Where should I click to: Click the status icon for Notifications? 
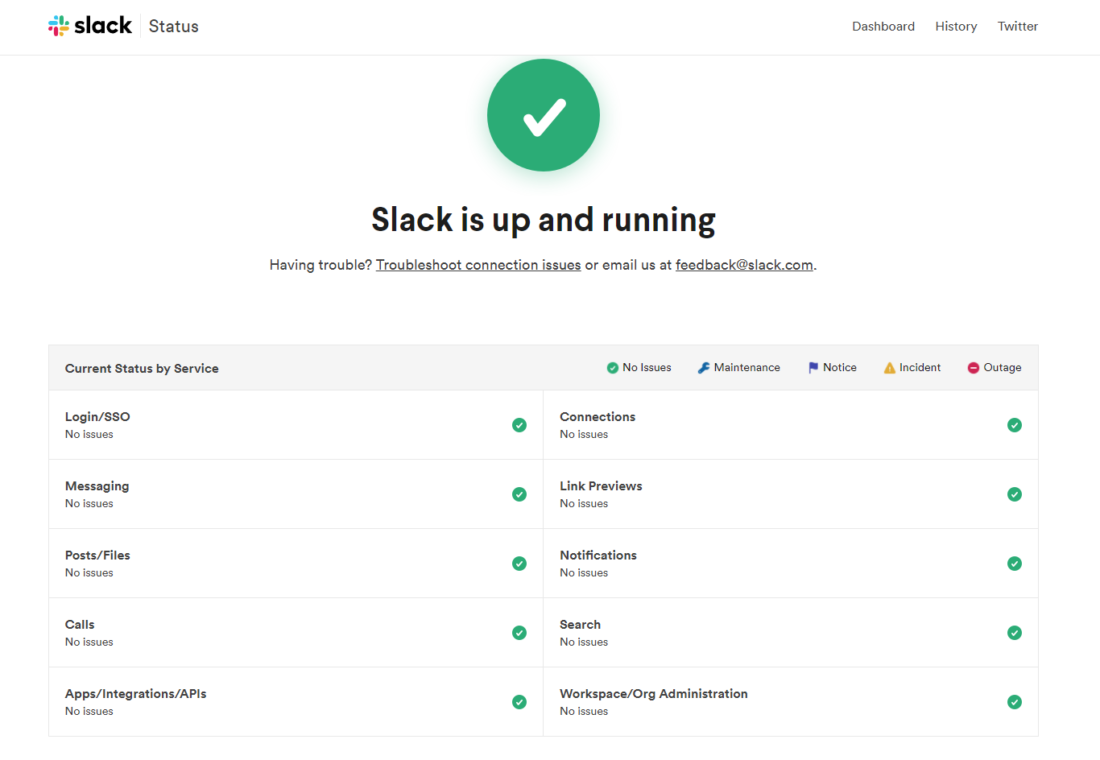1014,563
